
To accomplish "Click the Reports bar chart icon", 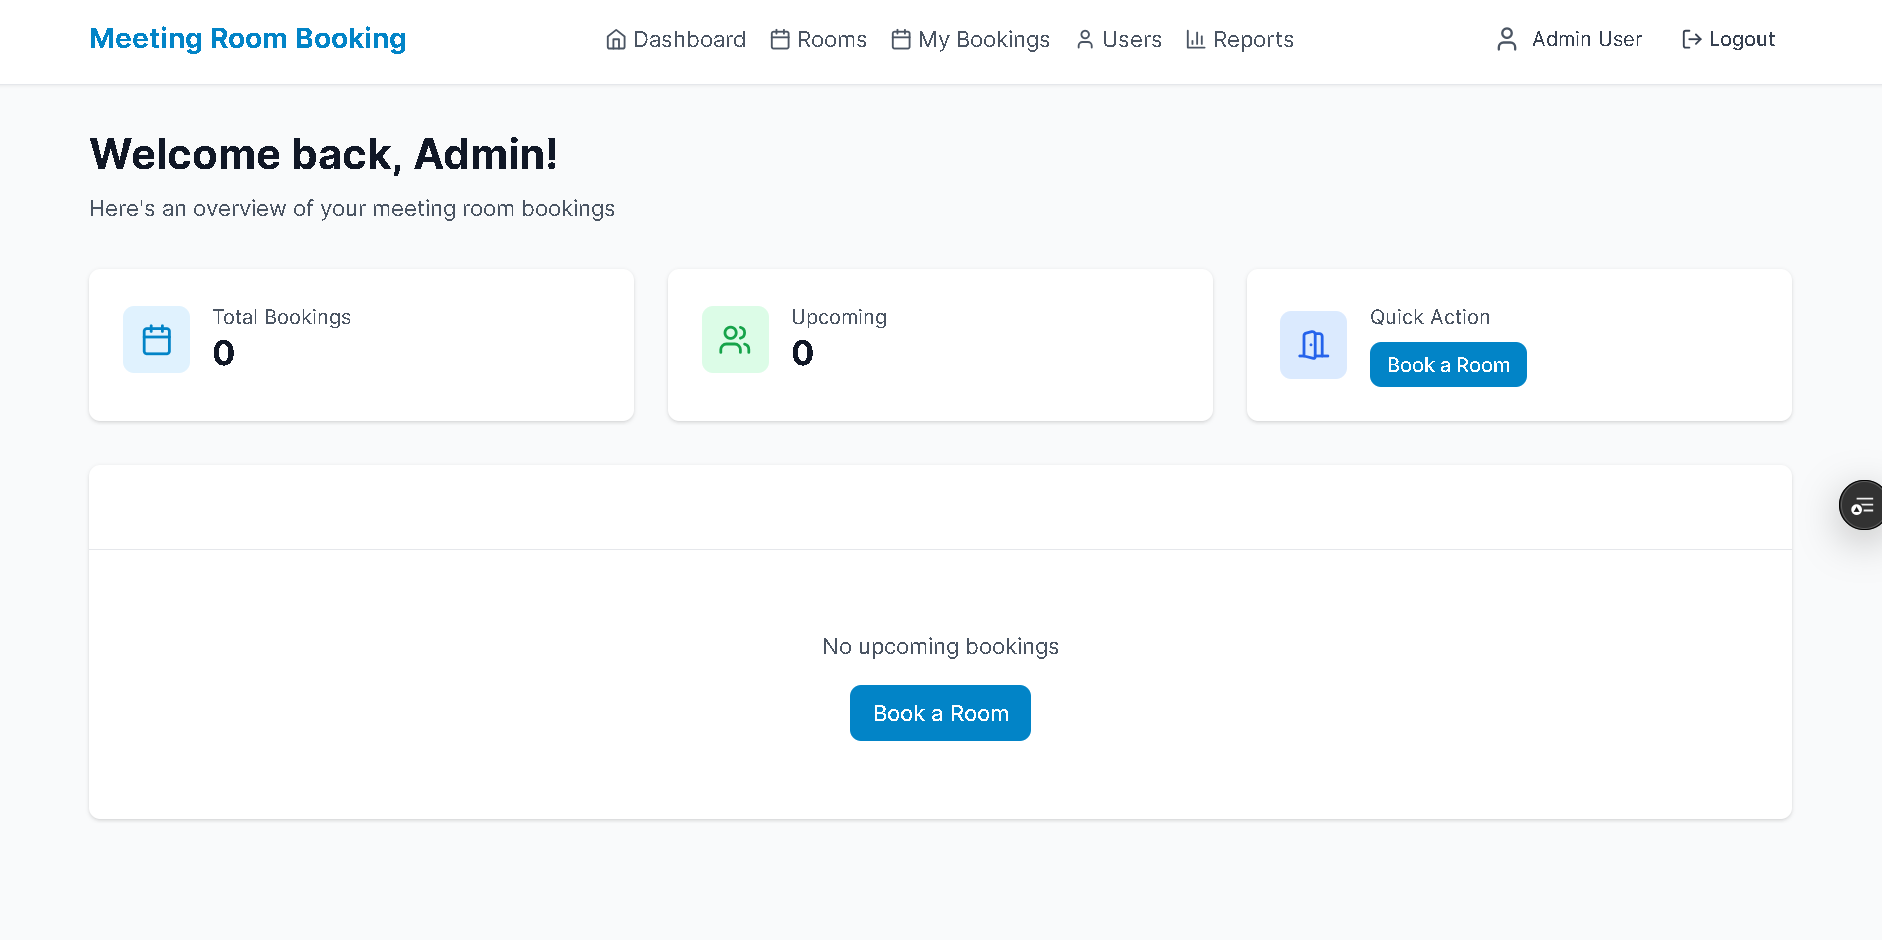I will click(x=1195, y=40).
